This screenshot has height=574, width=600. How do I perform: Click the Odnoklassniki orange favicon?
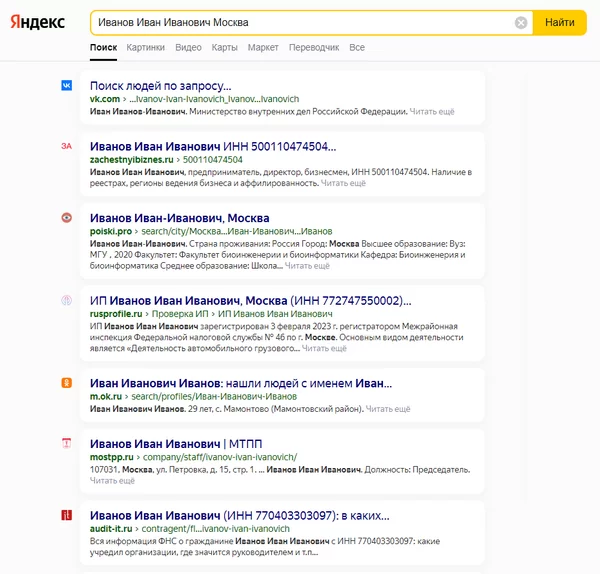point(67,383)
